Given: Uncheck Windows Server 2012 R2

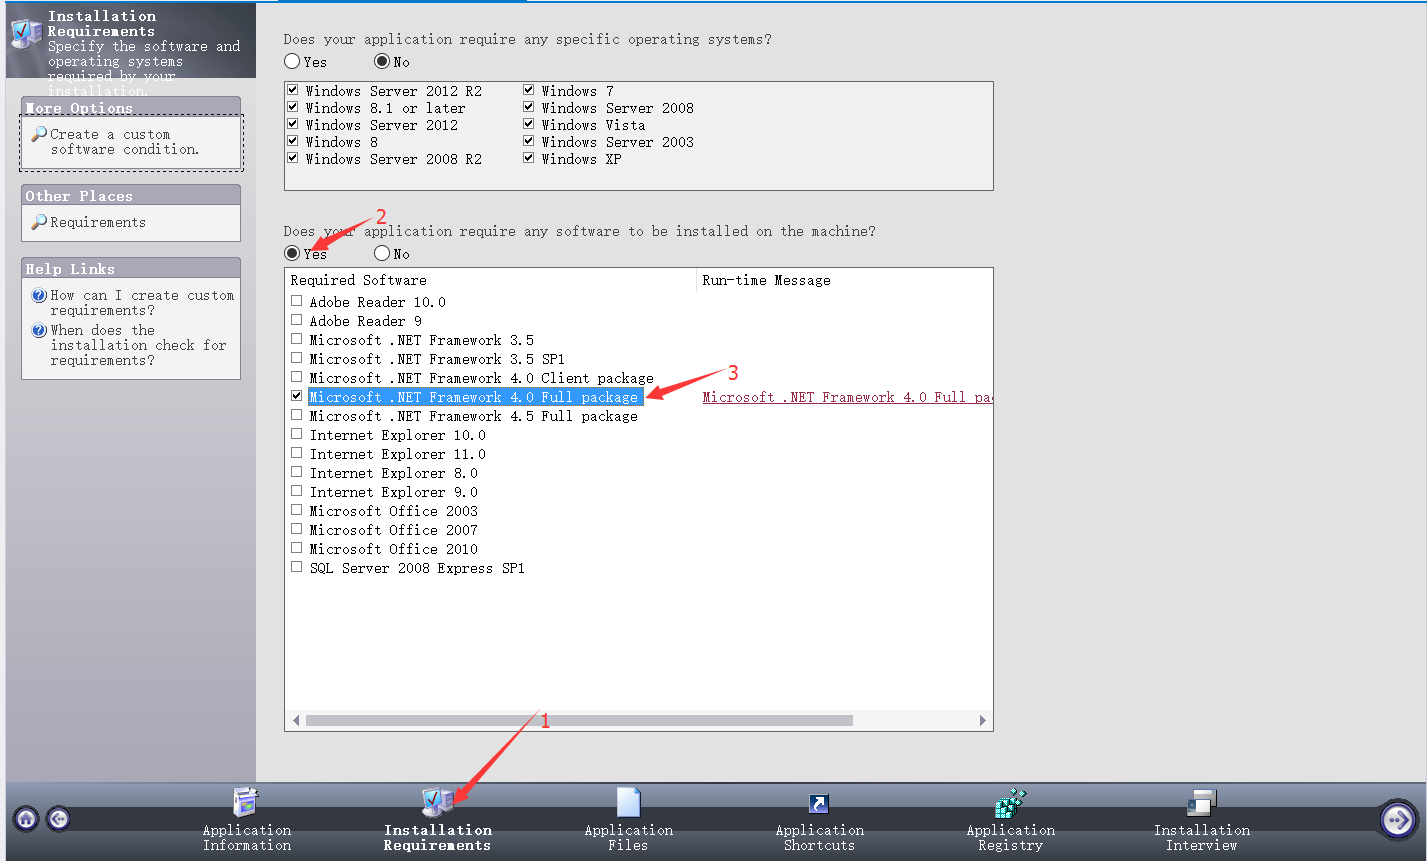Looking at the screenshot, I should point(293,90).
